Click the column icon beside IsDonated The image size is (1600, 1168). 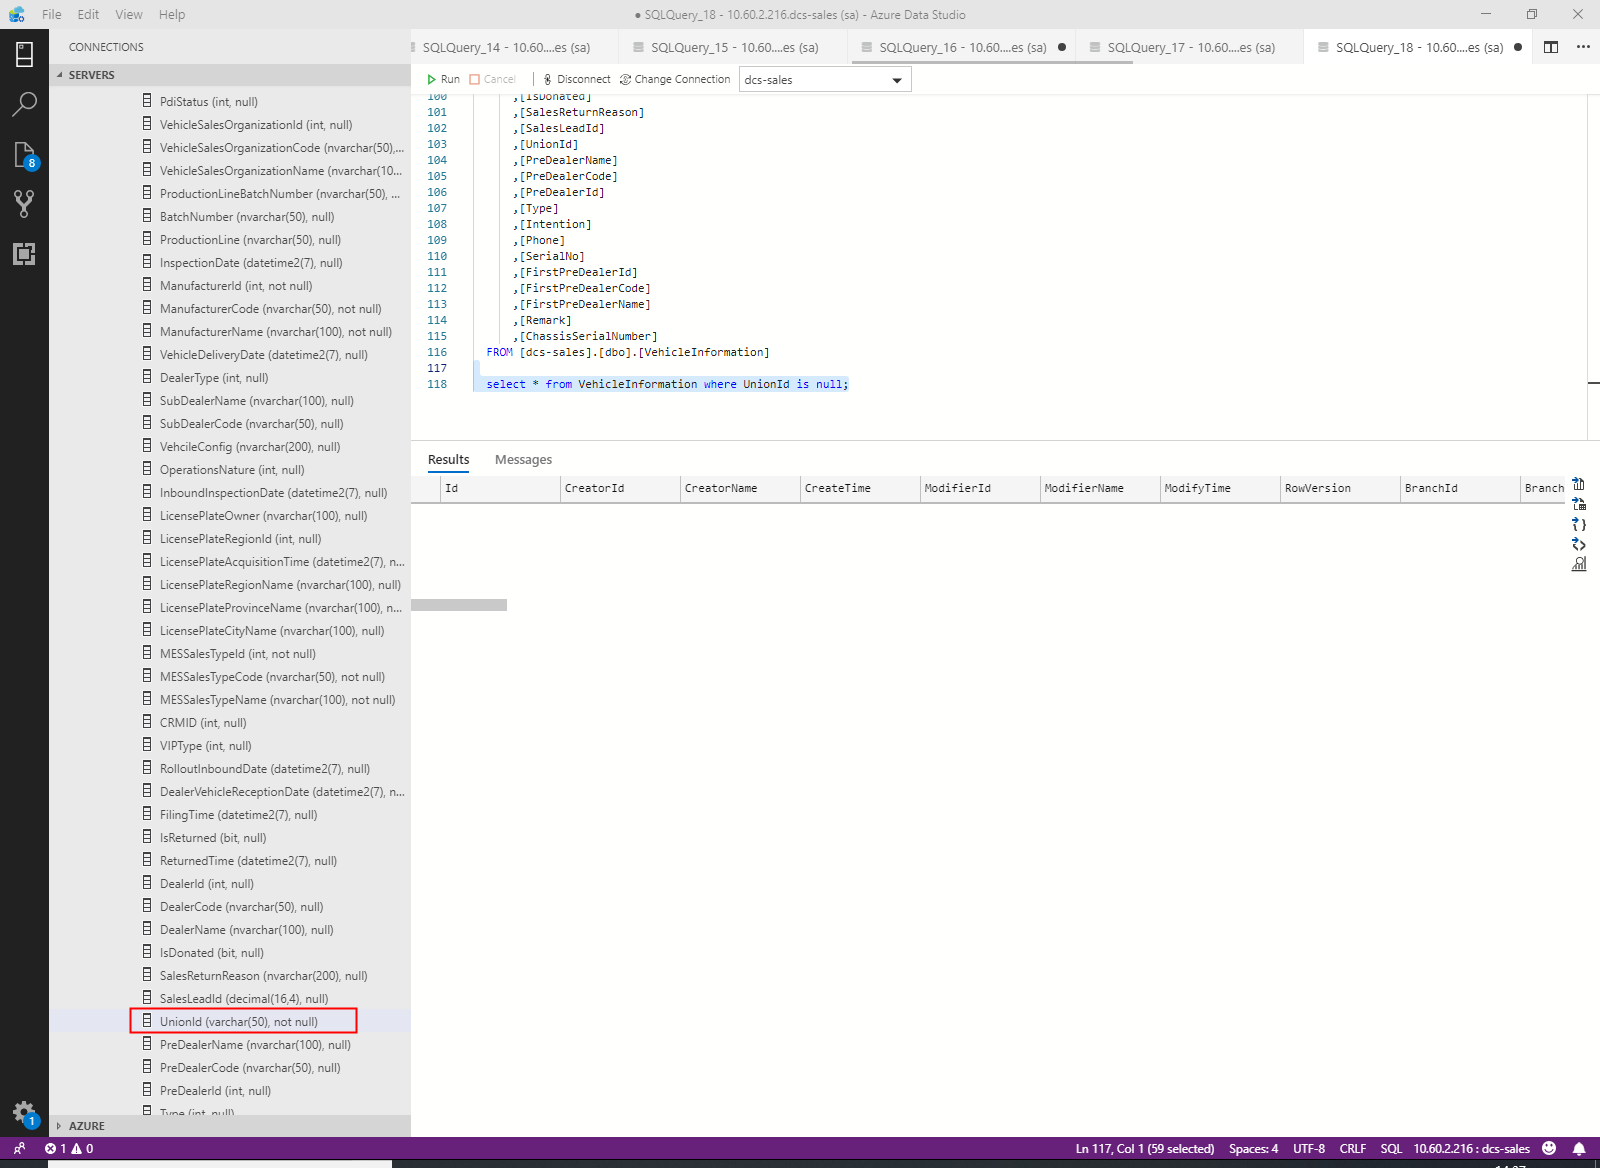pos(147,952)
